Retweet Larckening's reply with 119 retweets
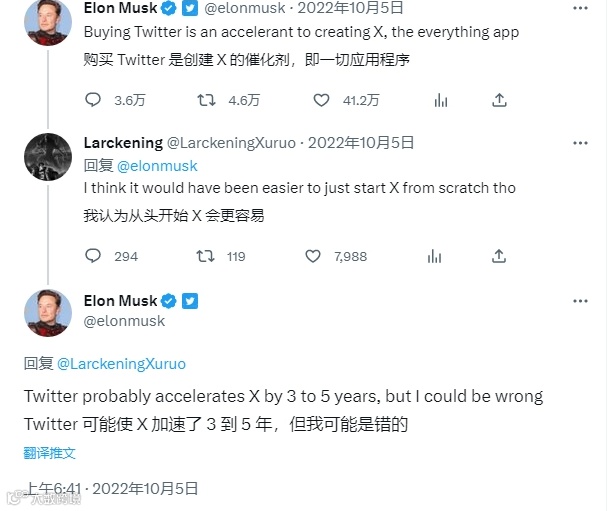Image resolution: width=609 pixels, height=511 pixels. pos(207,256)
